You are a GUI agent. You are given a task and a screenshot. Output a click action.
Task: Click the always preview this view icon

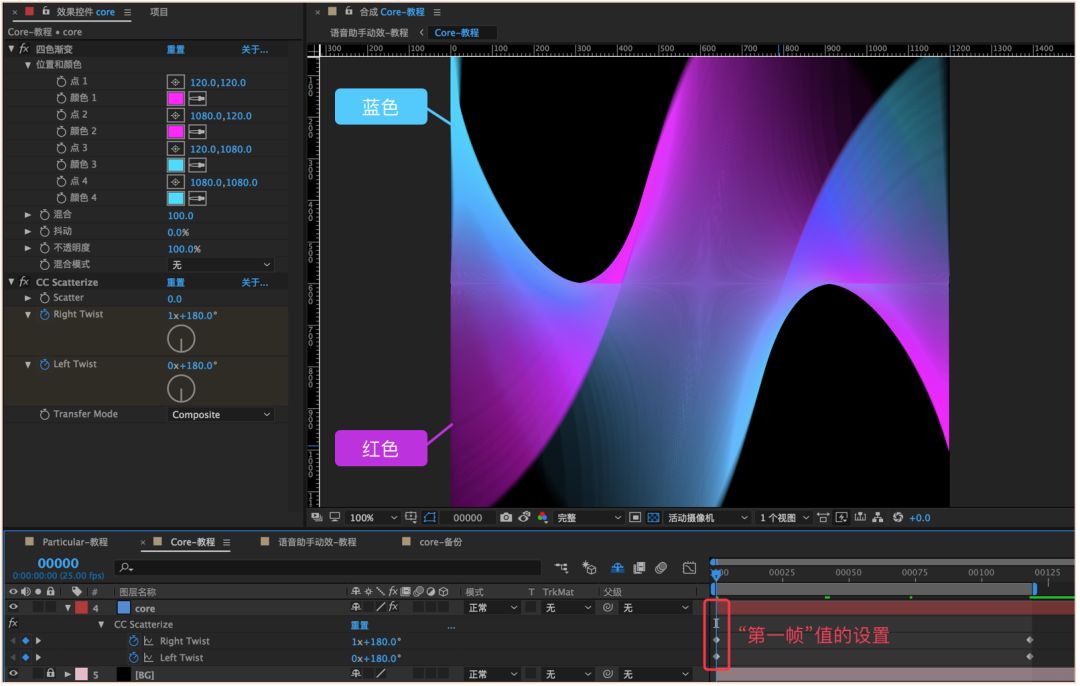316,517
